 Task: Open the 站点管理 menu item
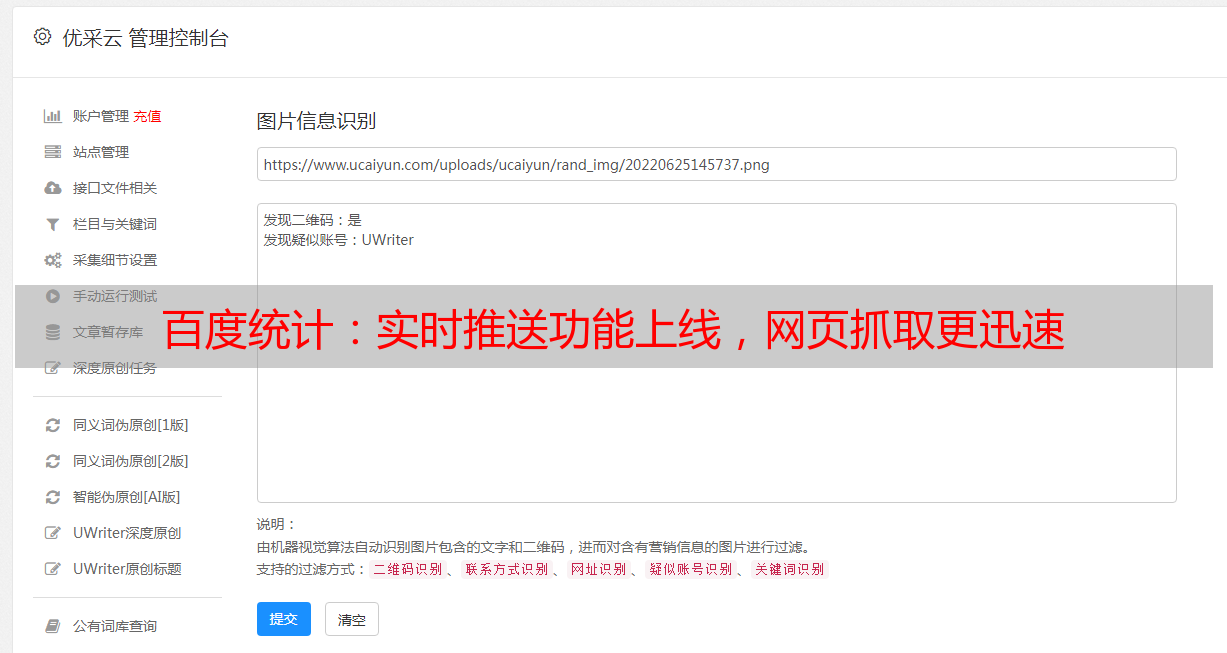coord(101,152)
